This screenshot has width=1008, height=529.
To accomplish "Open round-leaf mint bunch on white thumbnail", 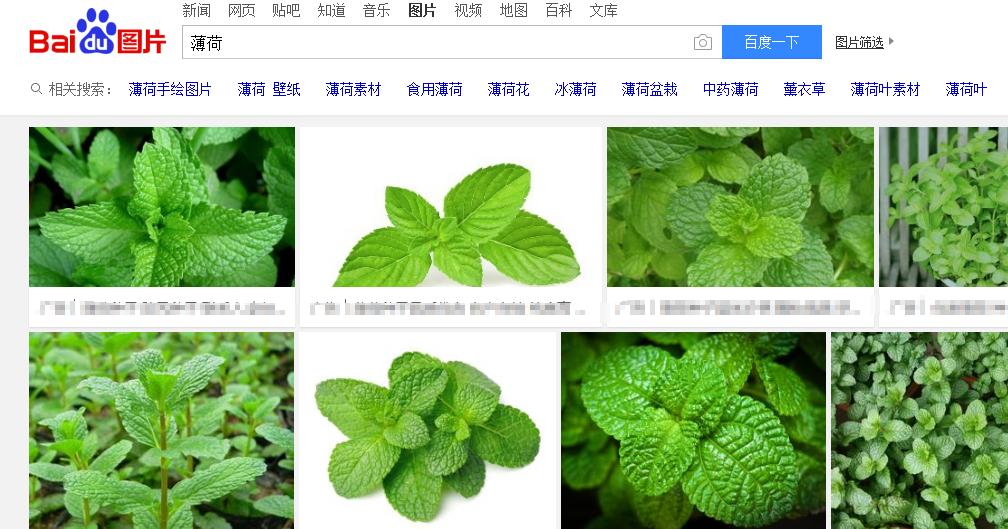I will [428, 431].
